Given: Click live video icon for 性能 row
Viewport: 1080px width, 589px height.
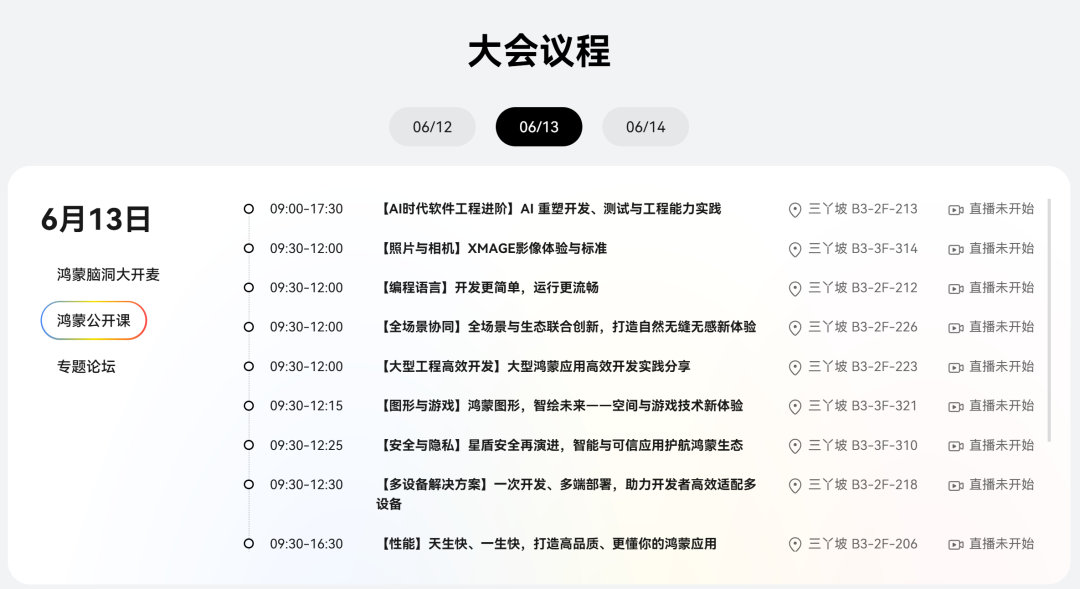Looking at the screenshot, I should click(x=955, y=545).
